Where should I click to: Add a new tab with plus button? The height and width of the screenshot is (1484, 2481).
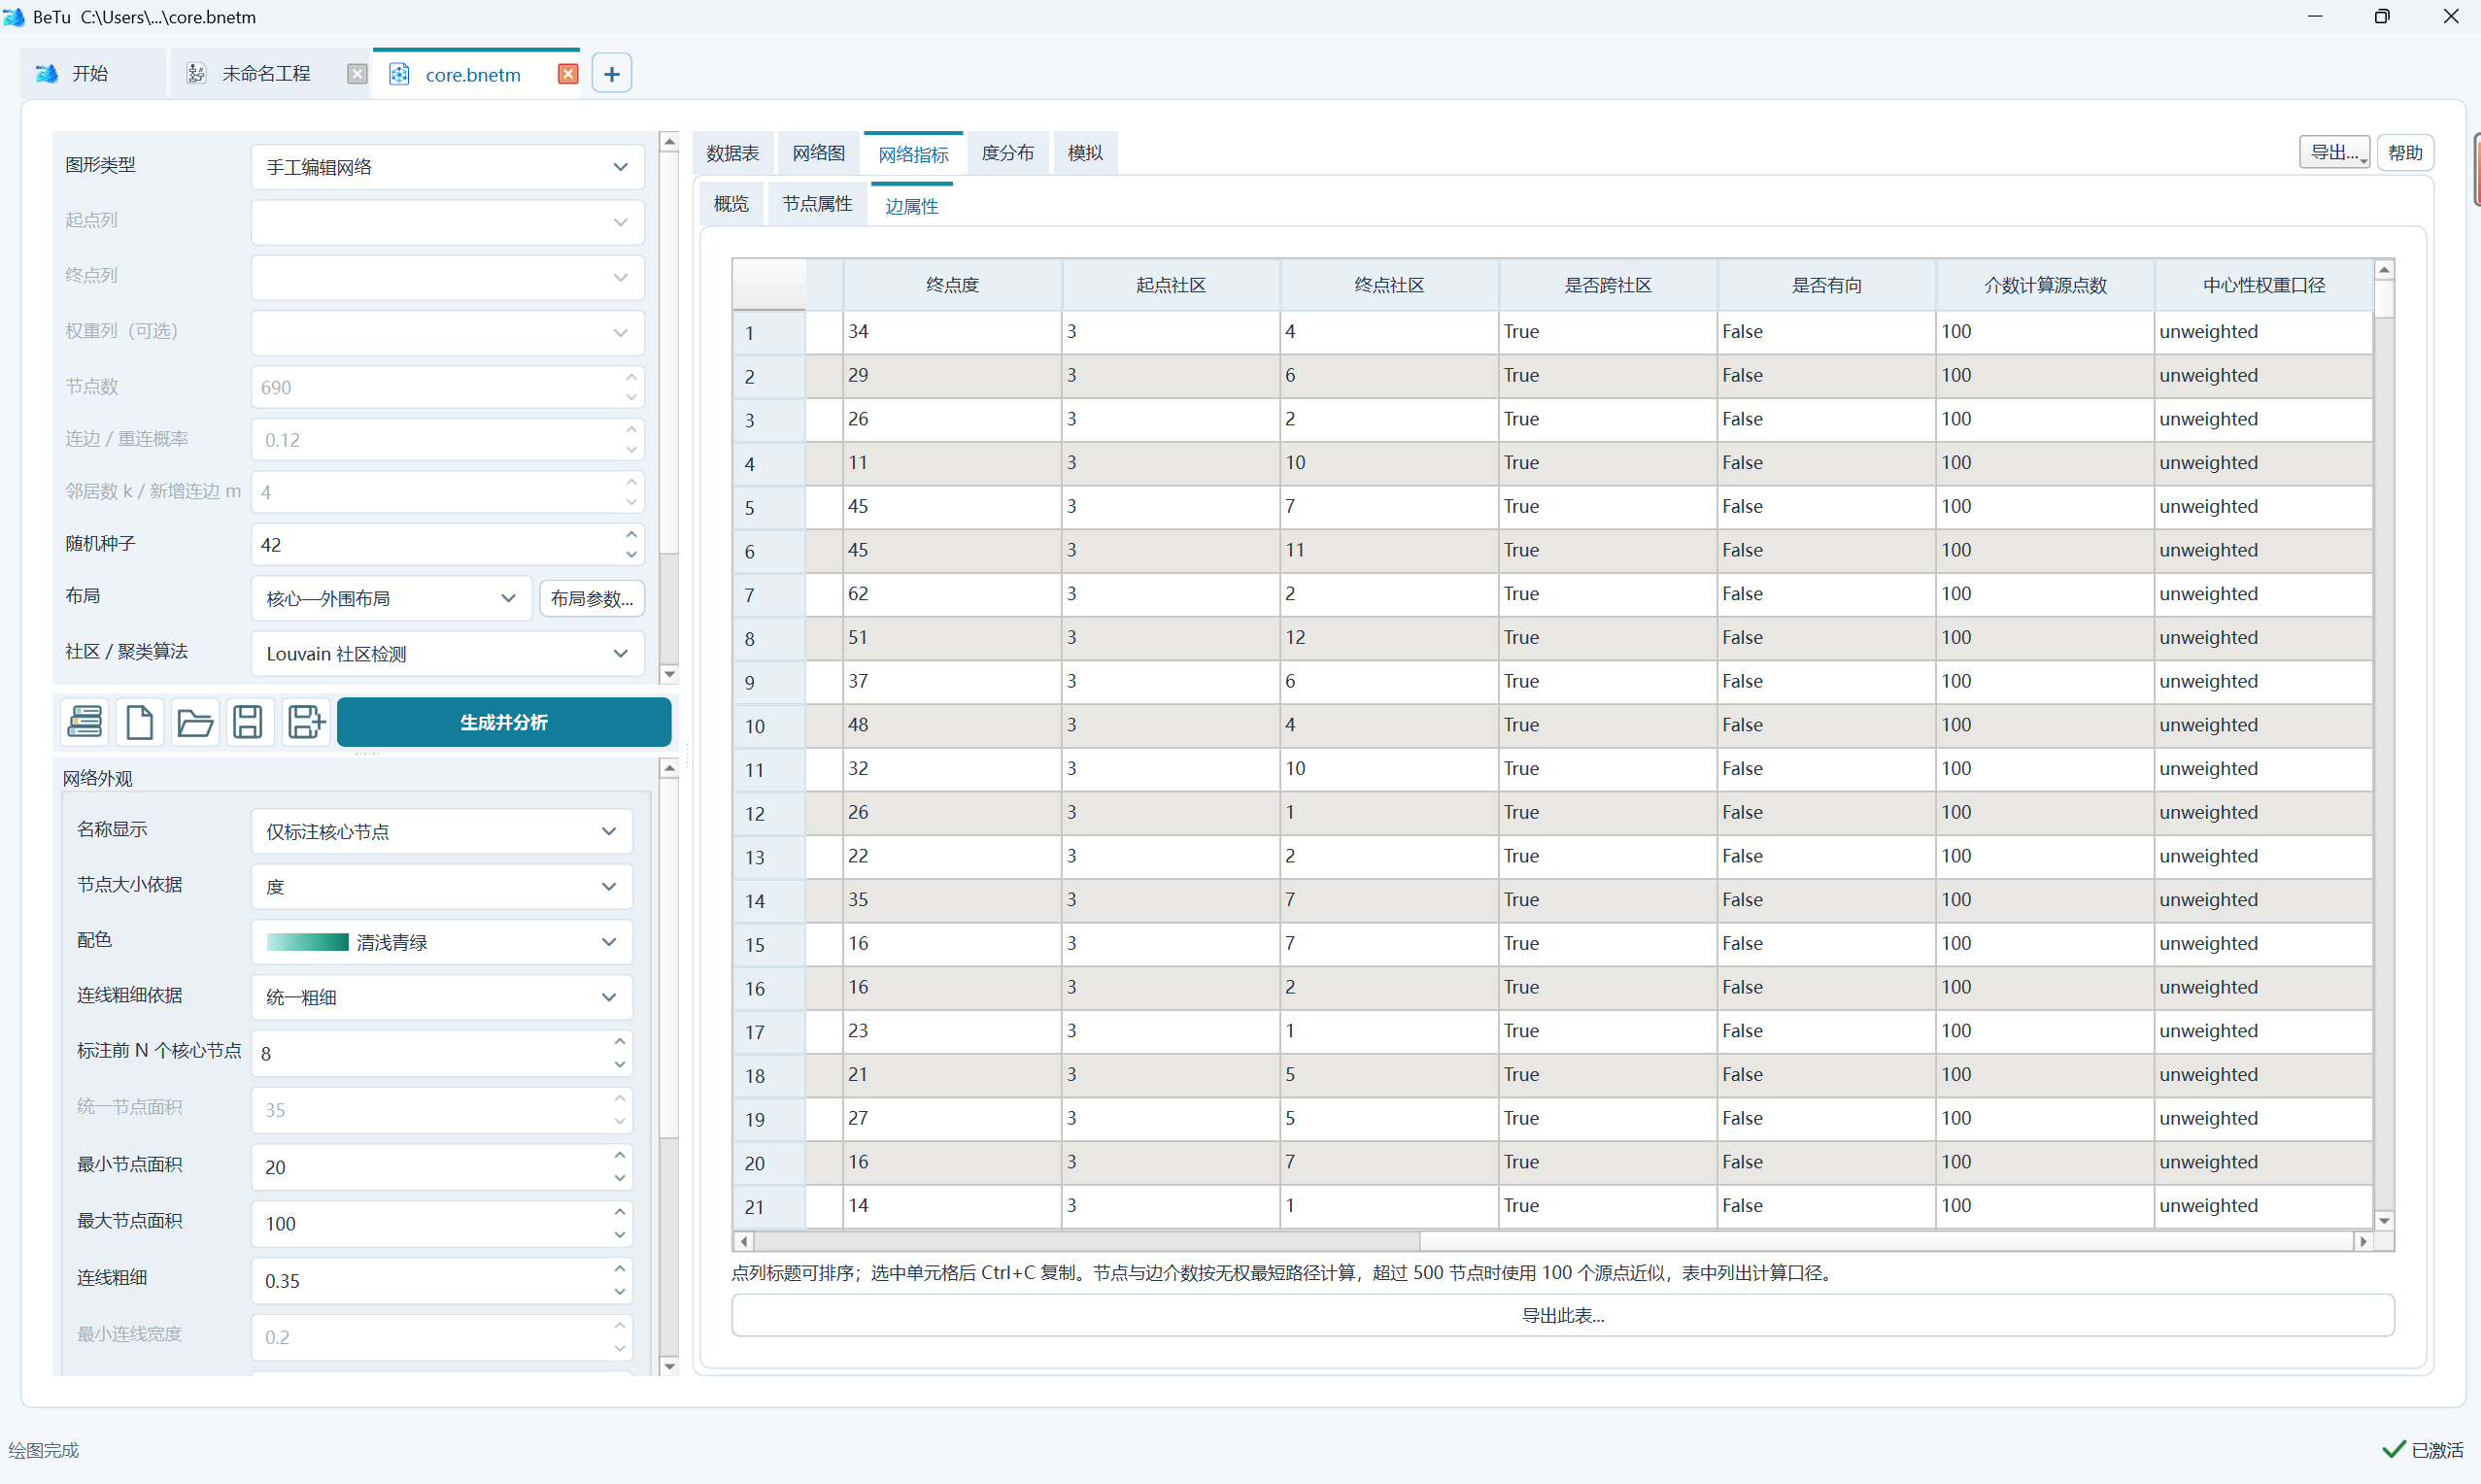pos(612,73)
